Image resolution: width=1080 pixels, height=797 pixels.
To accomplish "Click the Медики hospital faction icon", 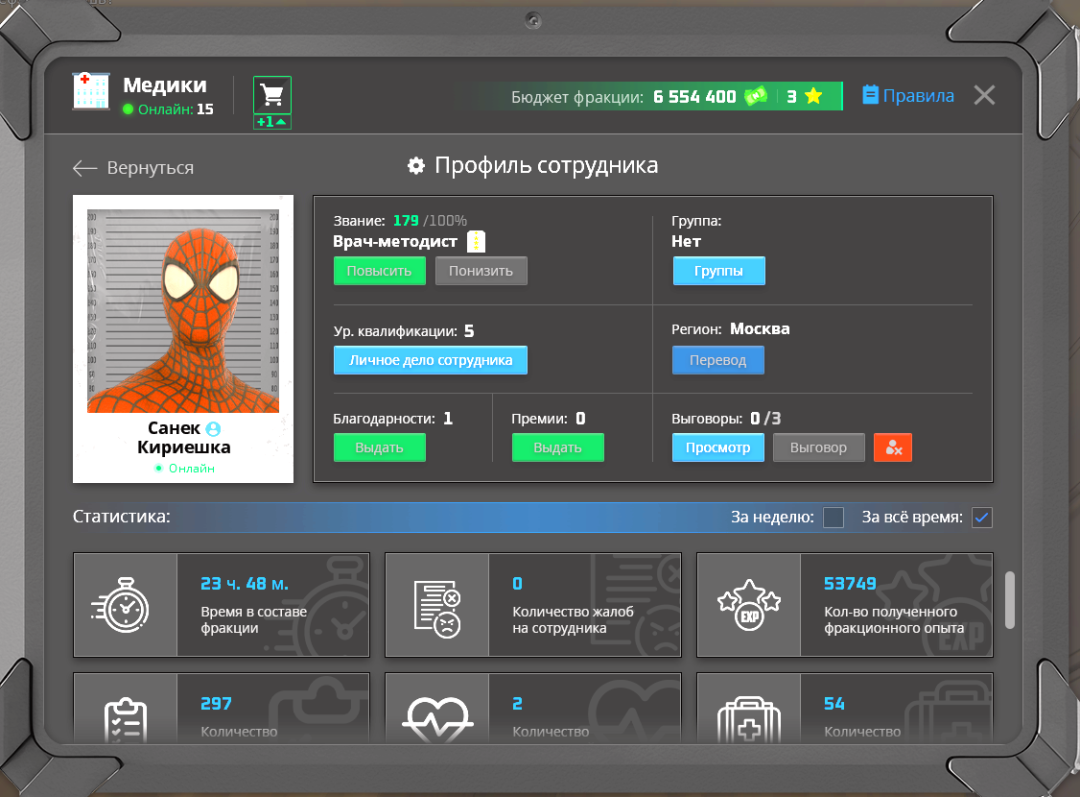I will (91, 90).
